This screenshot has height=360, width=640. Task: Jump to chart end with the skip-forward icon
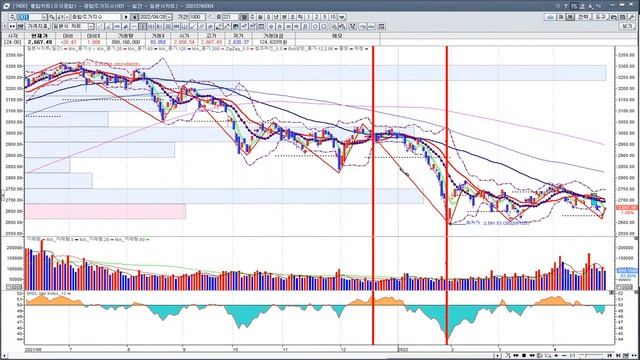(x=618, y=356)
